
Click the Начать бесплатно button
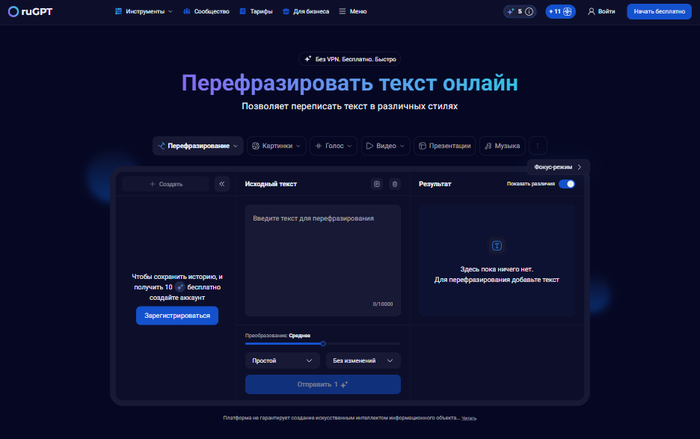point(659,11)
